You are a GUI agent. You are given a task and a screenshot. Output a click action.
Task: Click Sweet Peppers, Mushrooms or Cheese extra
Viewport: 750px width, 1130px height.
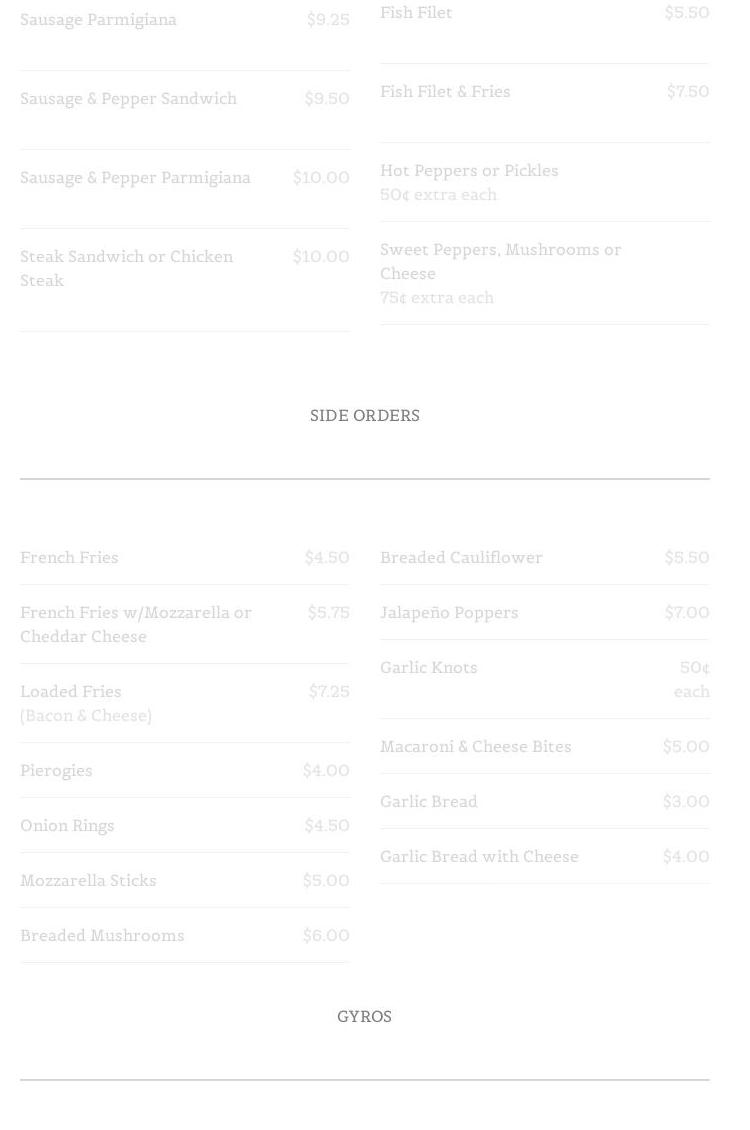(500, 261)
